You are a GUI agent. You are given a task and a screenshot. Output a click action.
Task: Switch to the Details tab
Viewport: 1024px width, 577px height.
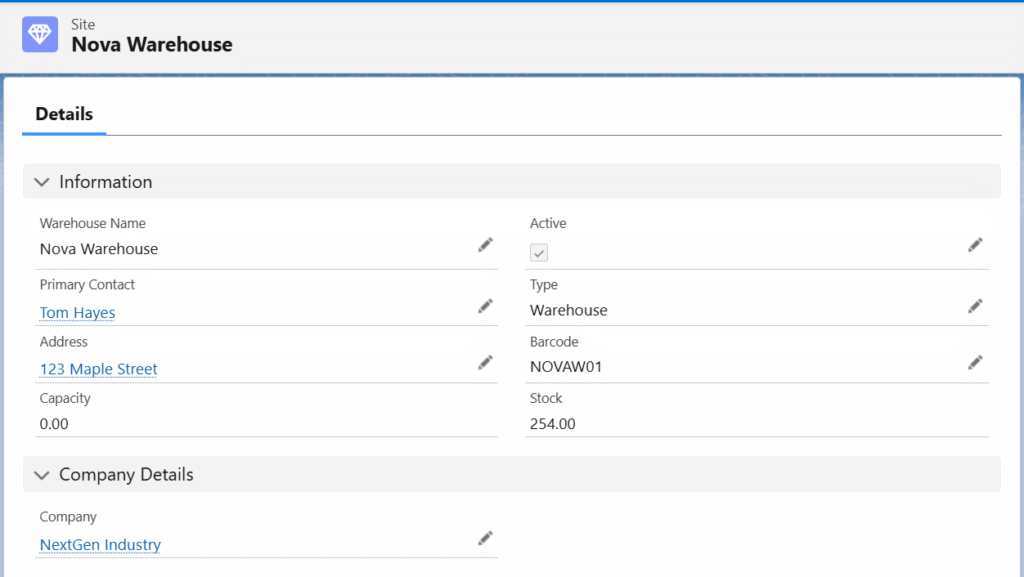[64, 114]
